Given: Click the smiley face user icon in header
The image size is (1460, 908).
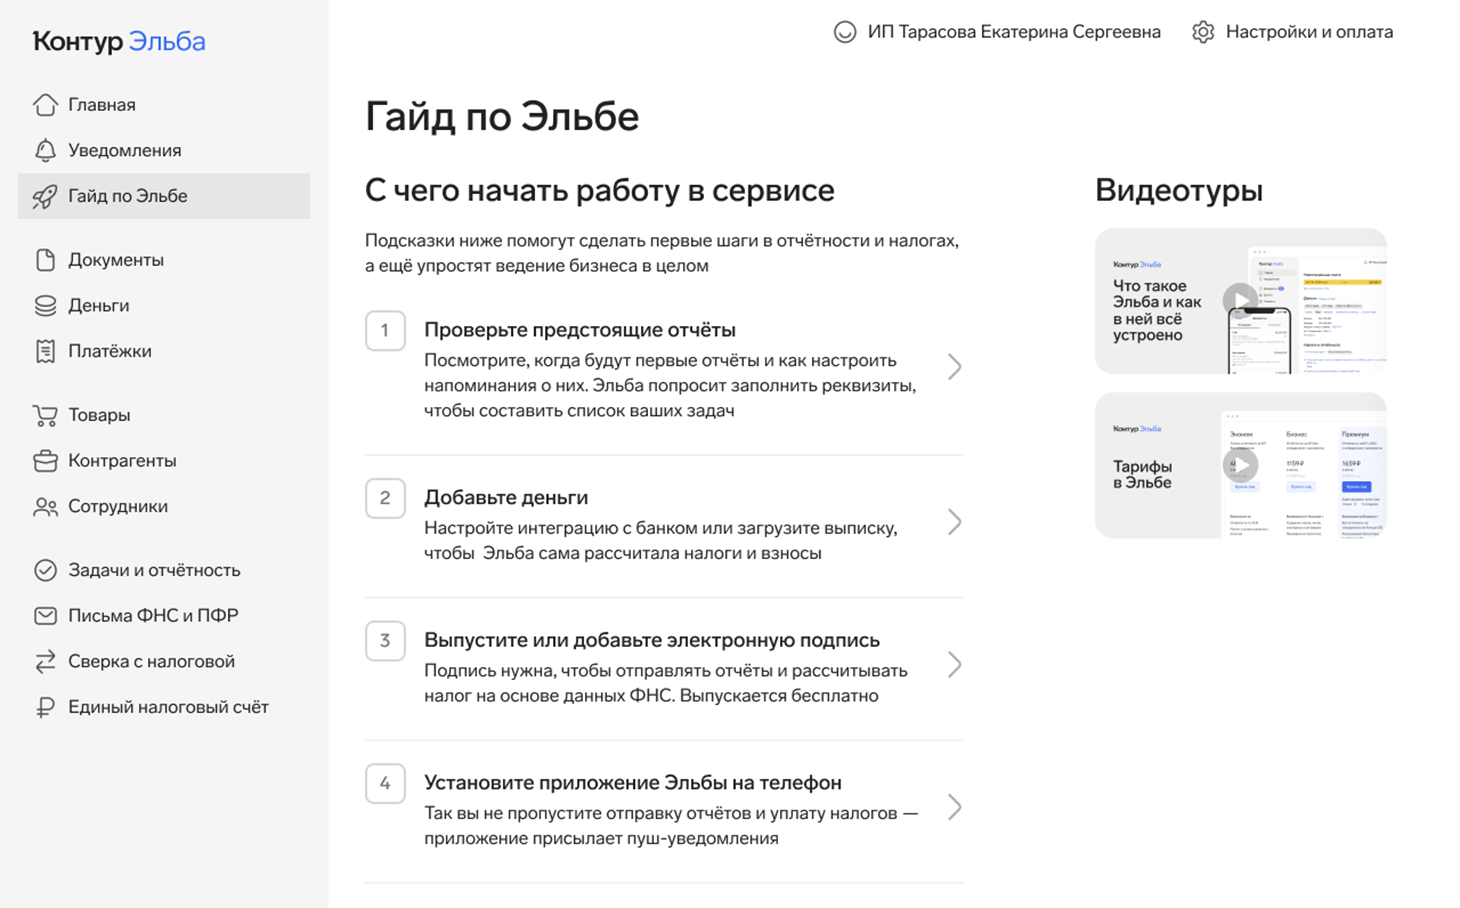Looking at the screenshot, I should (x=845, y=32).
